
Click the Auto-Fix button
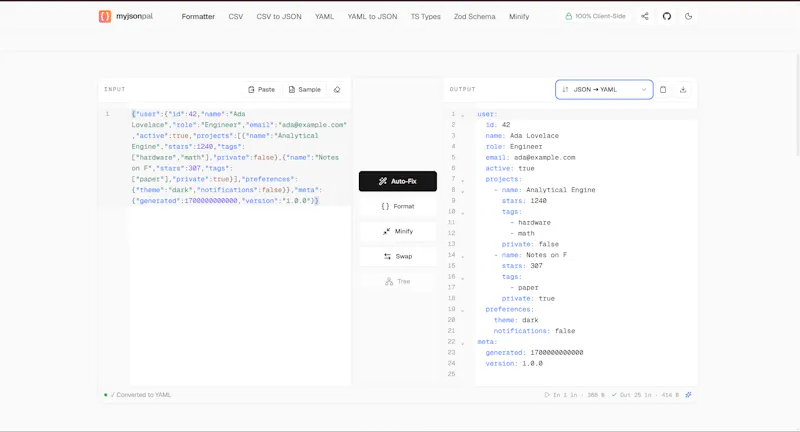tap(398, 181)
